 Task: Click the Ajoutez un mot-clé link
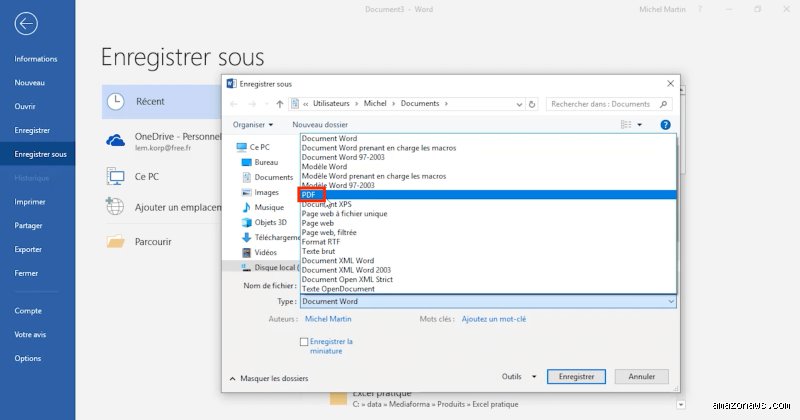pos(494,319)
